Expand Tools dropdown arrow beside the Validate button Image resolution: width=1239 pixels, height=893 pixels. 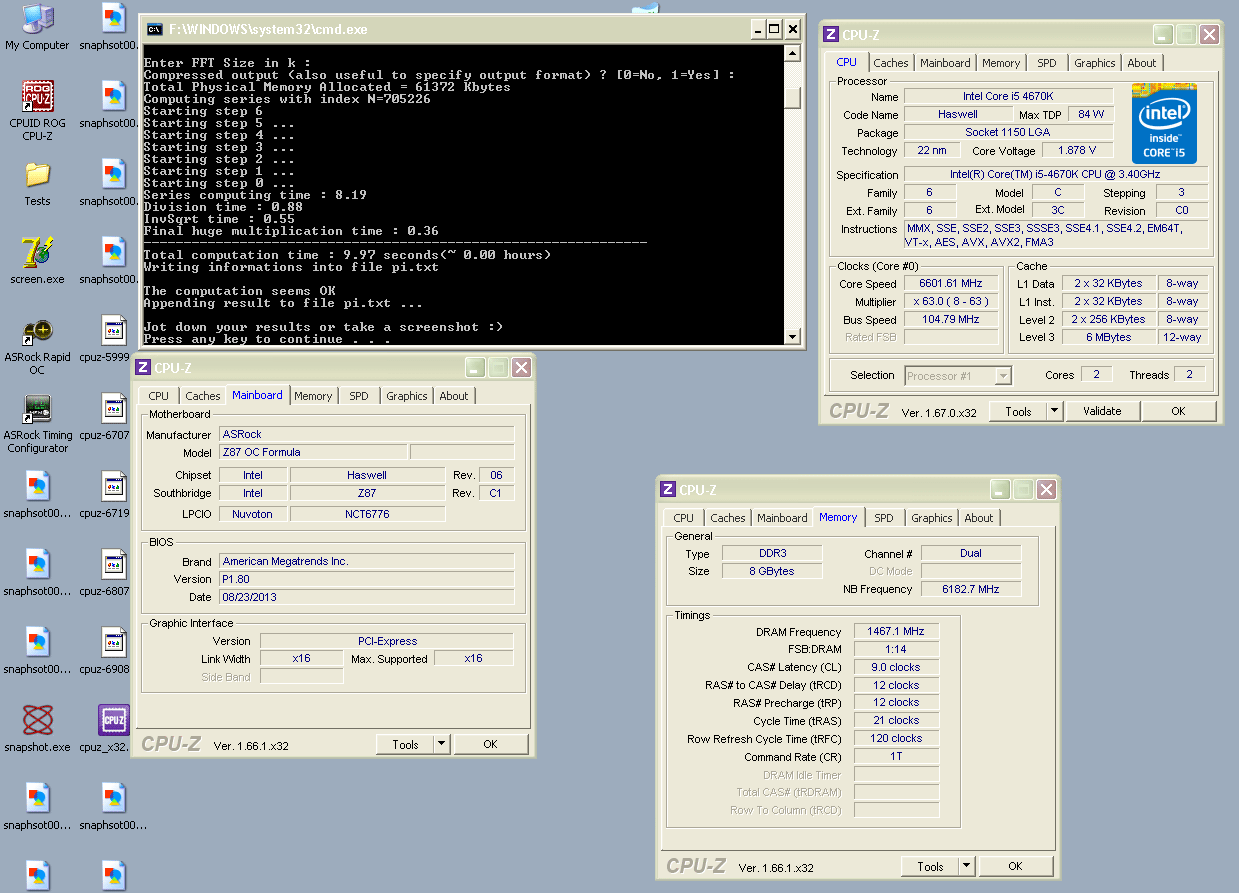1054,411
